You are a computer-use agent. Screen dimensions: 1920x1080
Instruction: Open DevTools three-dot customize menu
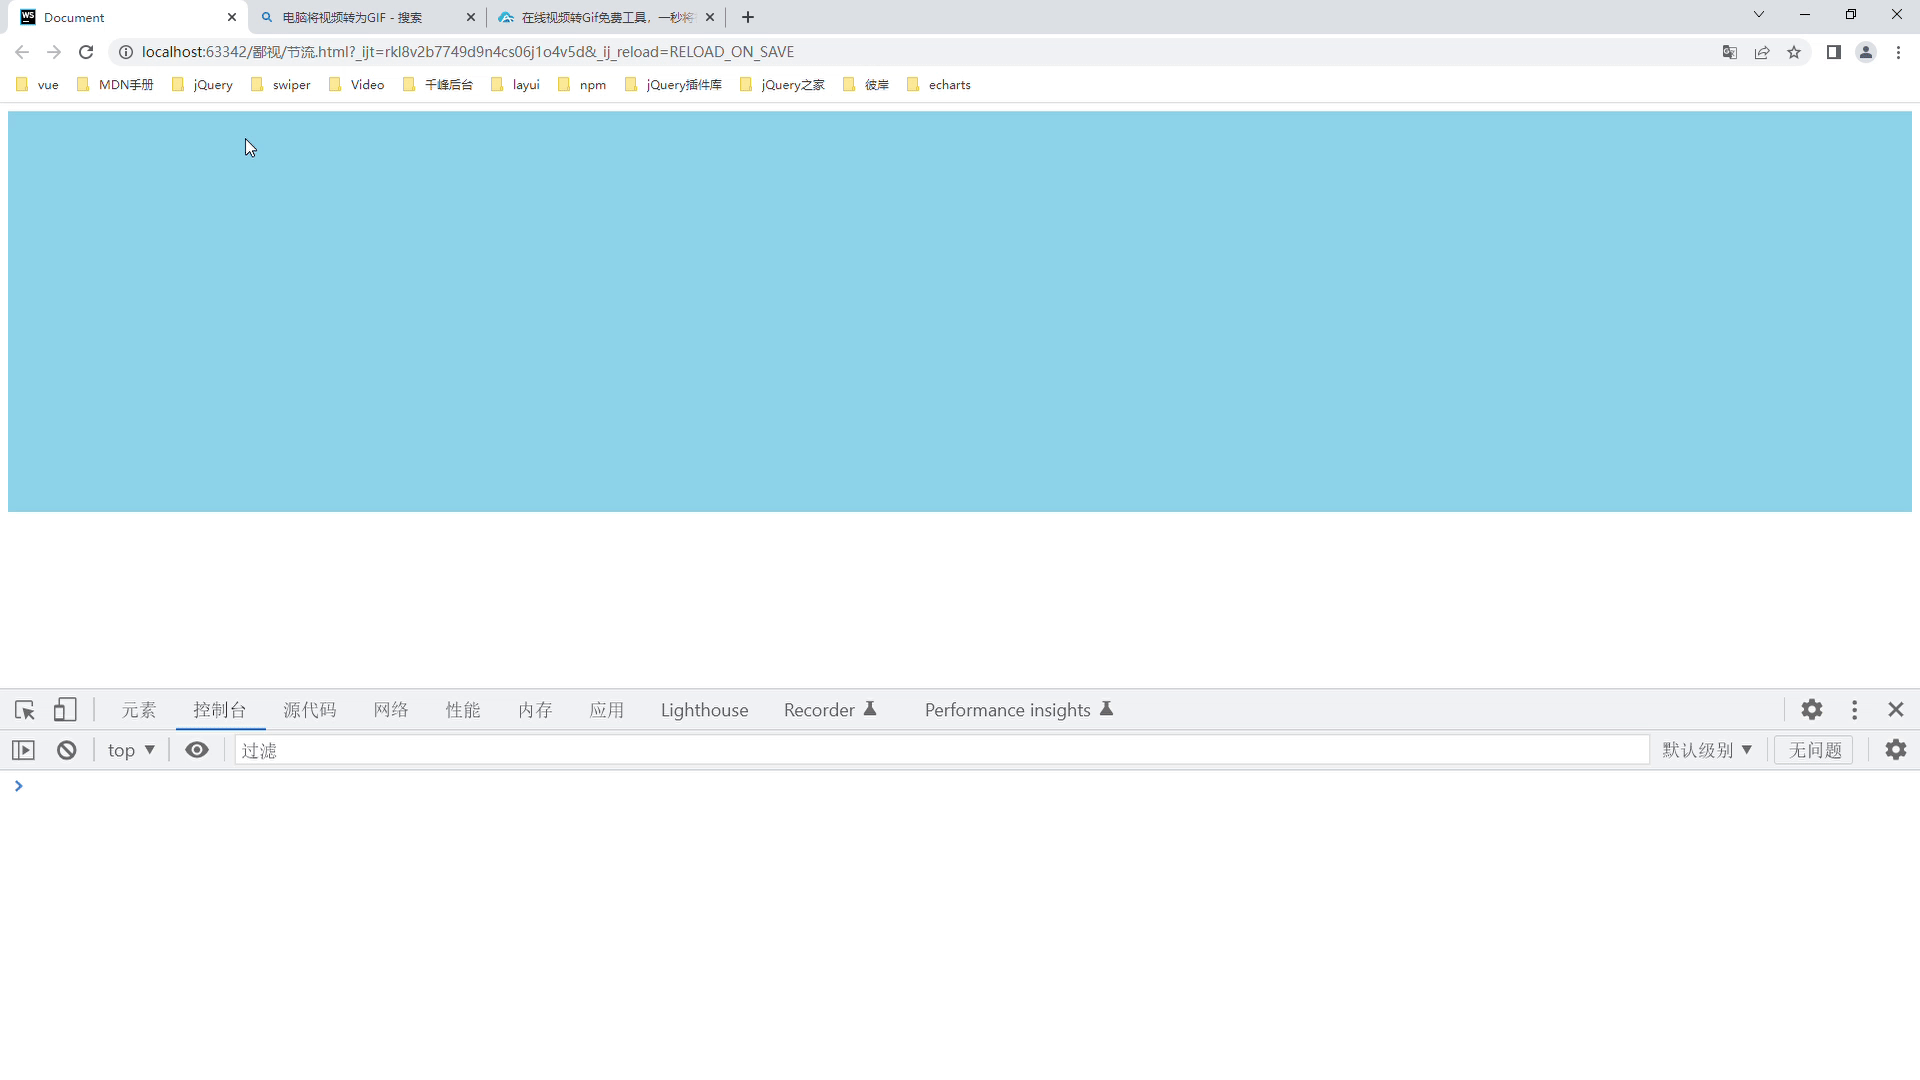(x=1855, y=710)
